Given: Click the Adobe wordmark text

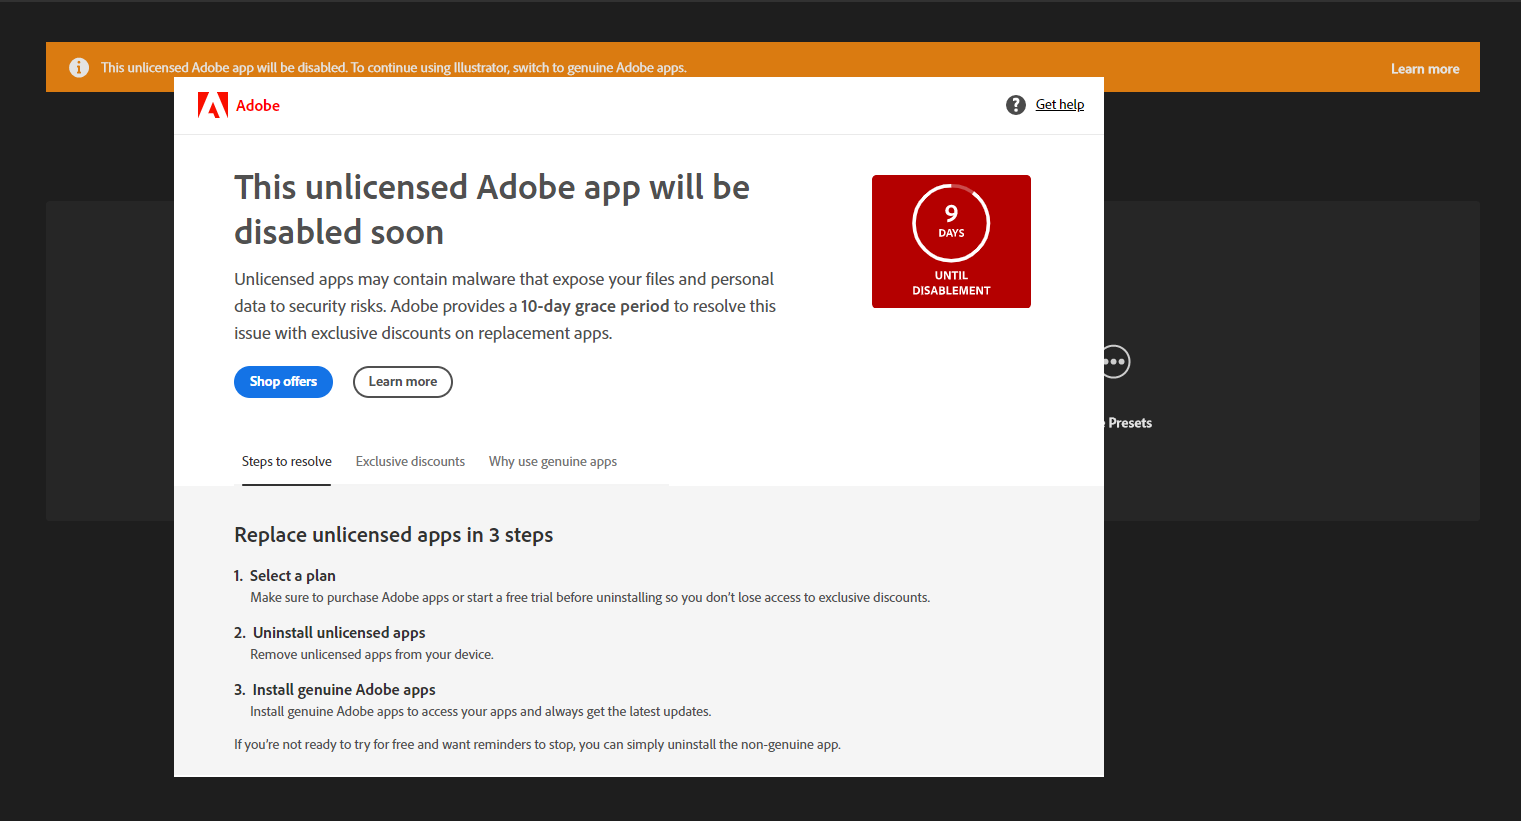Looking at the screenshot, I should pos(258,106).
